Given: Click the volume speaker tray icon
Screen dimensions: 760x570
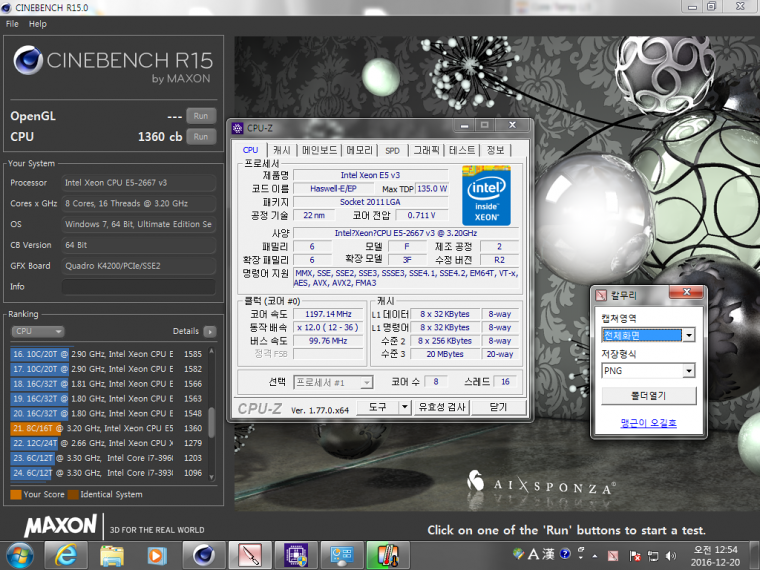Looking at the screenshot, I should 671,556.
